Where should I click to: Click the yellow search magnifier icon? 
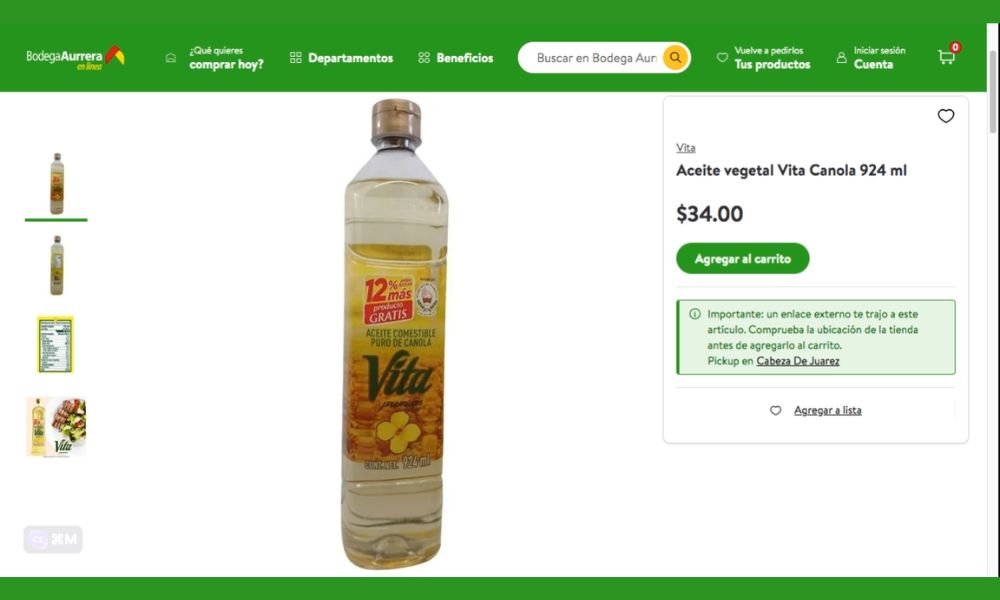tap(676, 58)
